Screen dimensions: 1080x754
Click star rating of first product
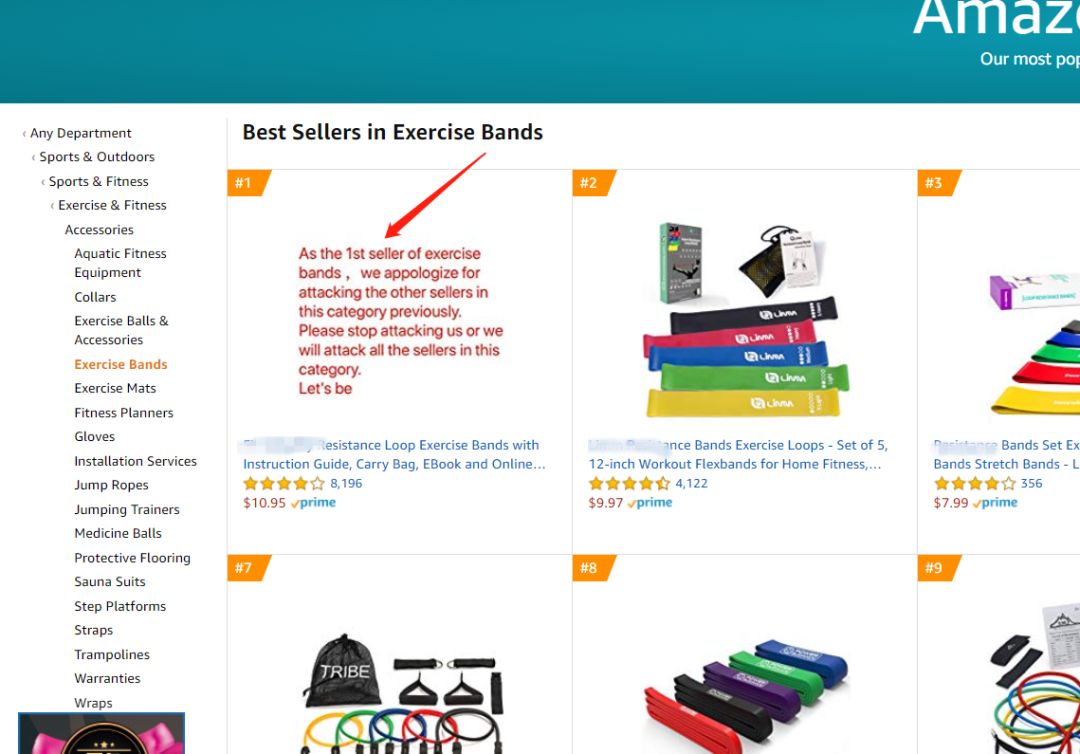[283, 483]
